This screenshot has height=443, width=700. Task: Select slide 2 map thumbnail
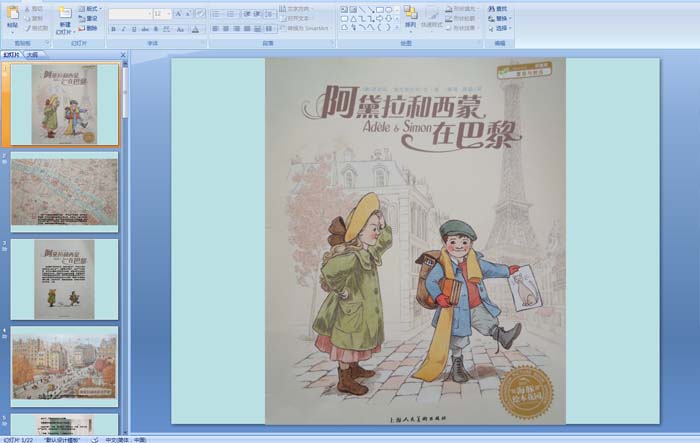coord(64,192)
